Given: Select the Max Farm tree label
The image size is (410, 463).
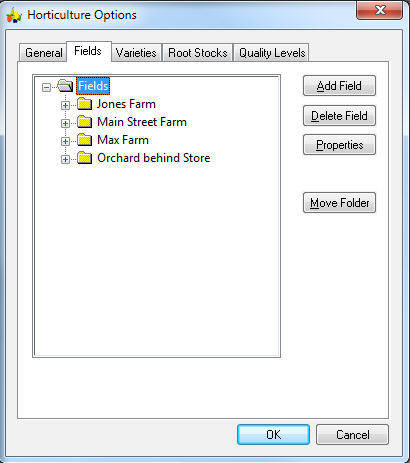Looking at the screenshot, I should pos(123,140).
